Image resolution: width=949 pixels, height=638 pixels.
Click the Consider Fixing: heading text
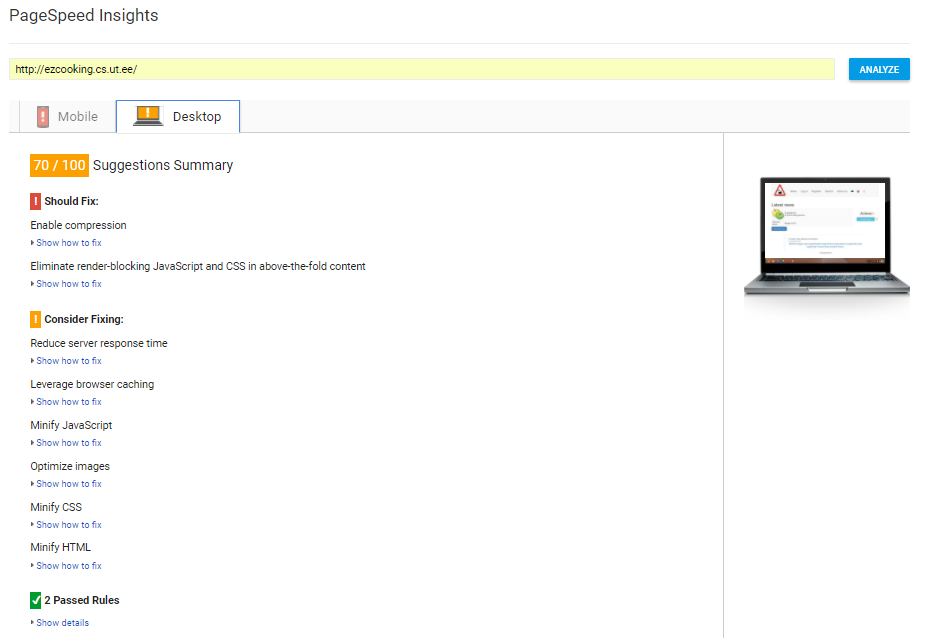coord(84,319)
